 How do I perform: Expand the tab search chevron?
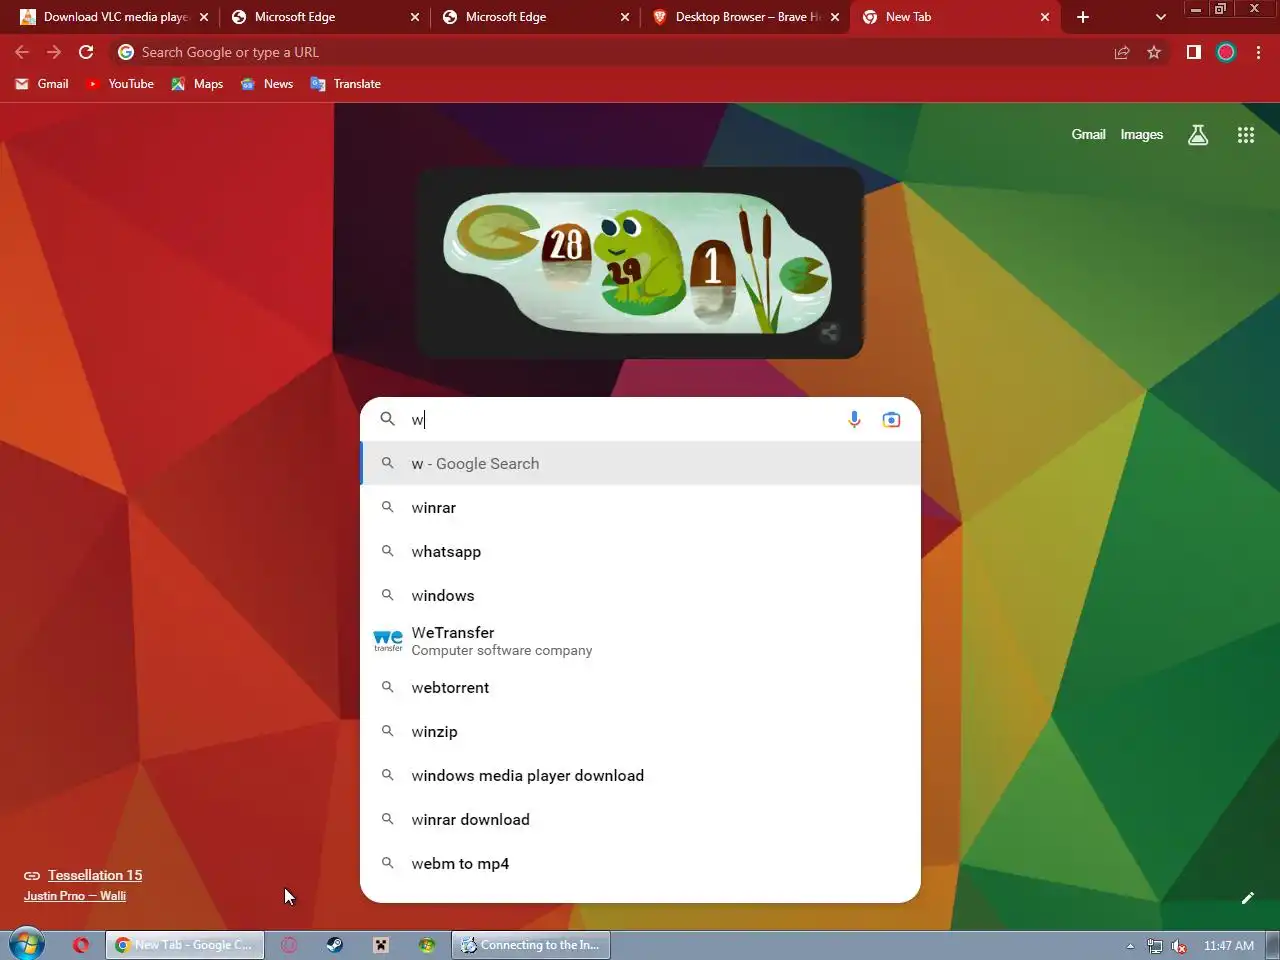pyautogui.click(x=1160, y=17)
